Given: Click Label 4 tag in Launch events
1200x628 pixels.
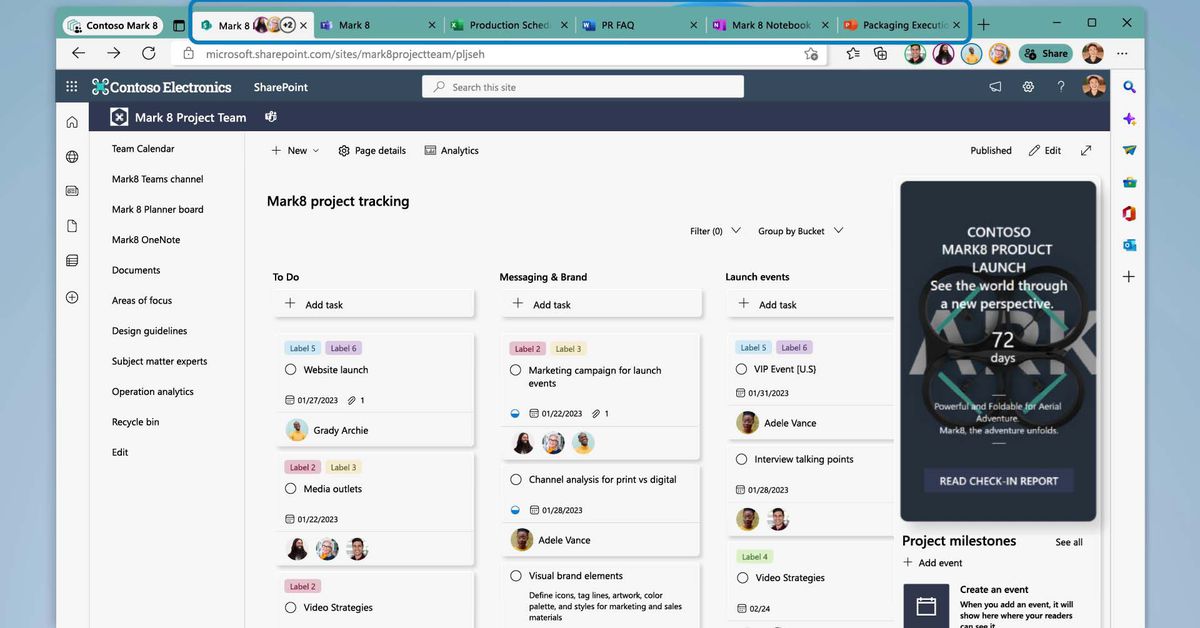Looking at the screenshot, I should coord(754,557).
